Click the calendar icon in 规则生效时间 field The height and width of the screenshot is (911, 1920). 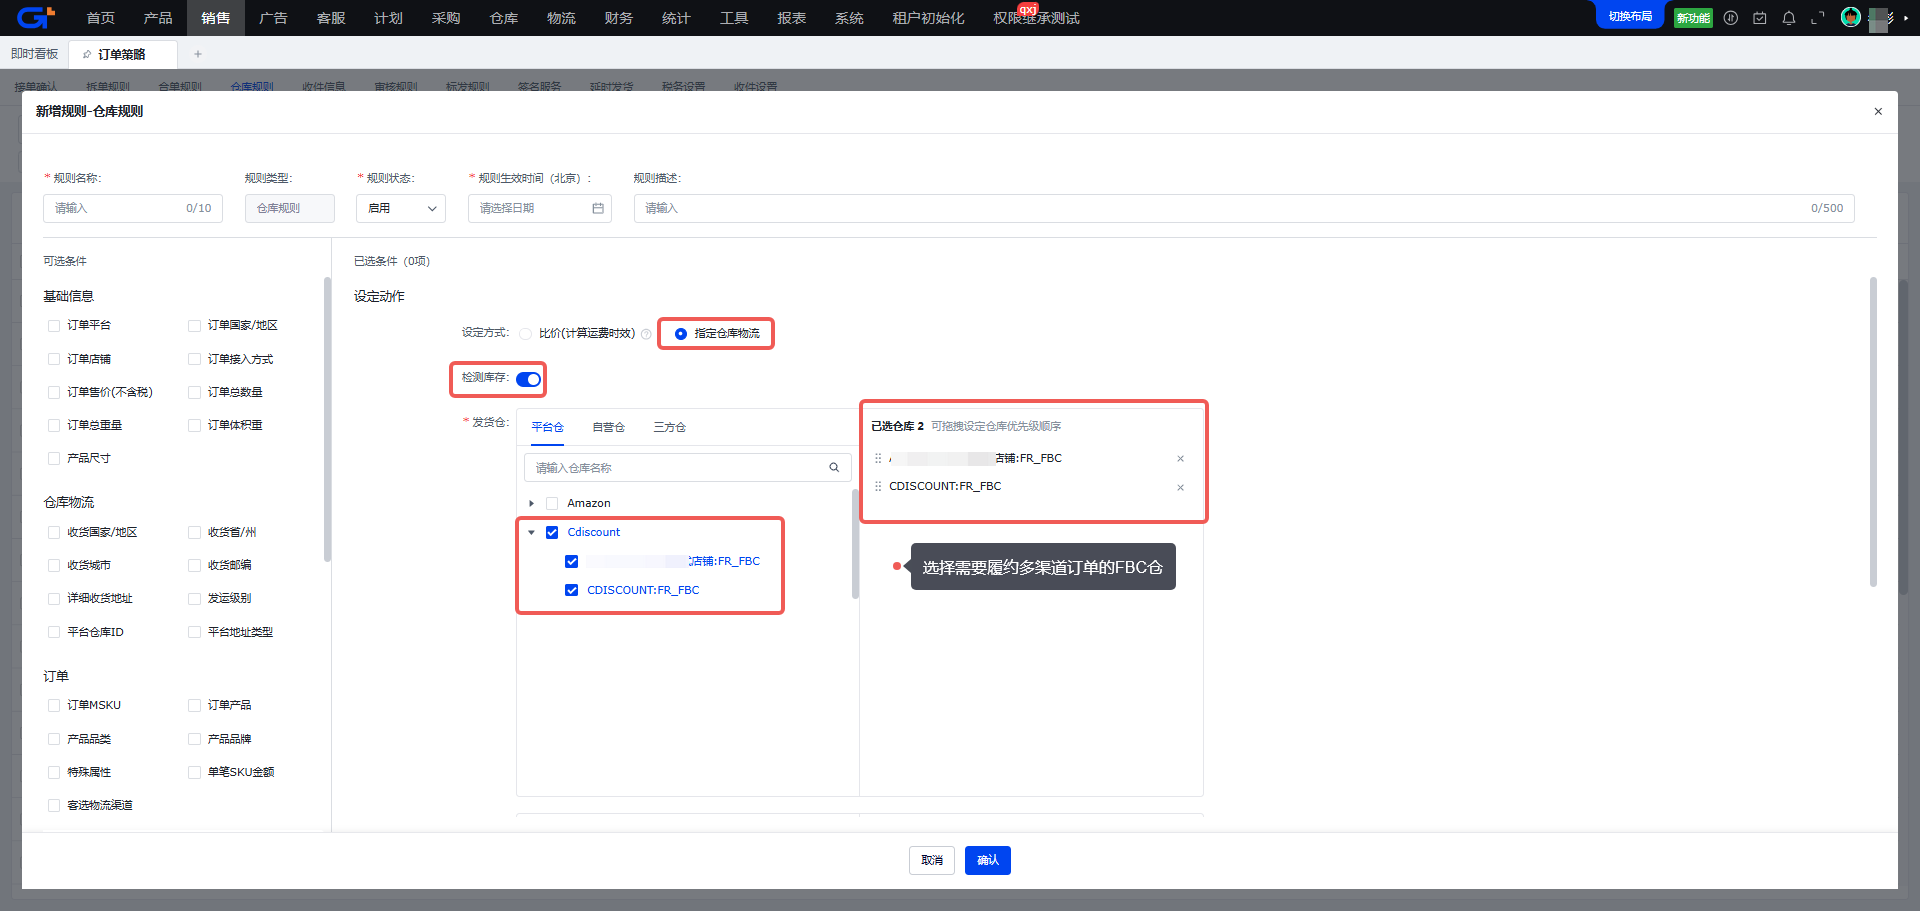598,208
